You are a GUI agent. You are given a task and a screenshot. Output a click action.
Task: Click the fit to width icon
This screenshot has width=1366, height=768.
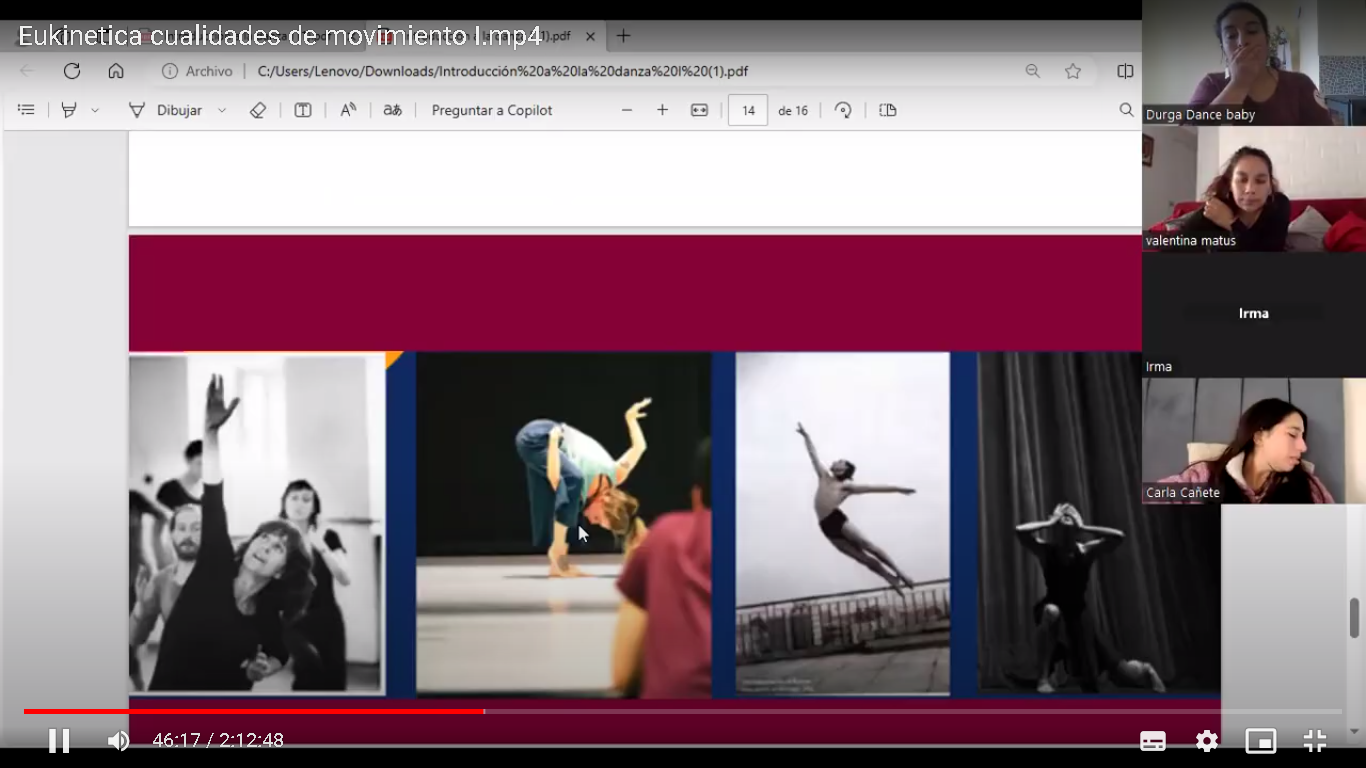pos(699,110)
